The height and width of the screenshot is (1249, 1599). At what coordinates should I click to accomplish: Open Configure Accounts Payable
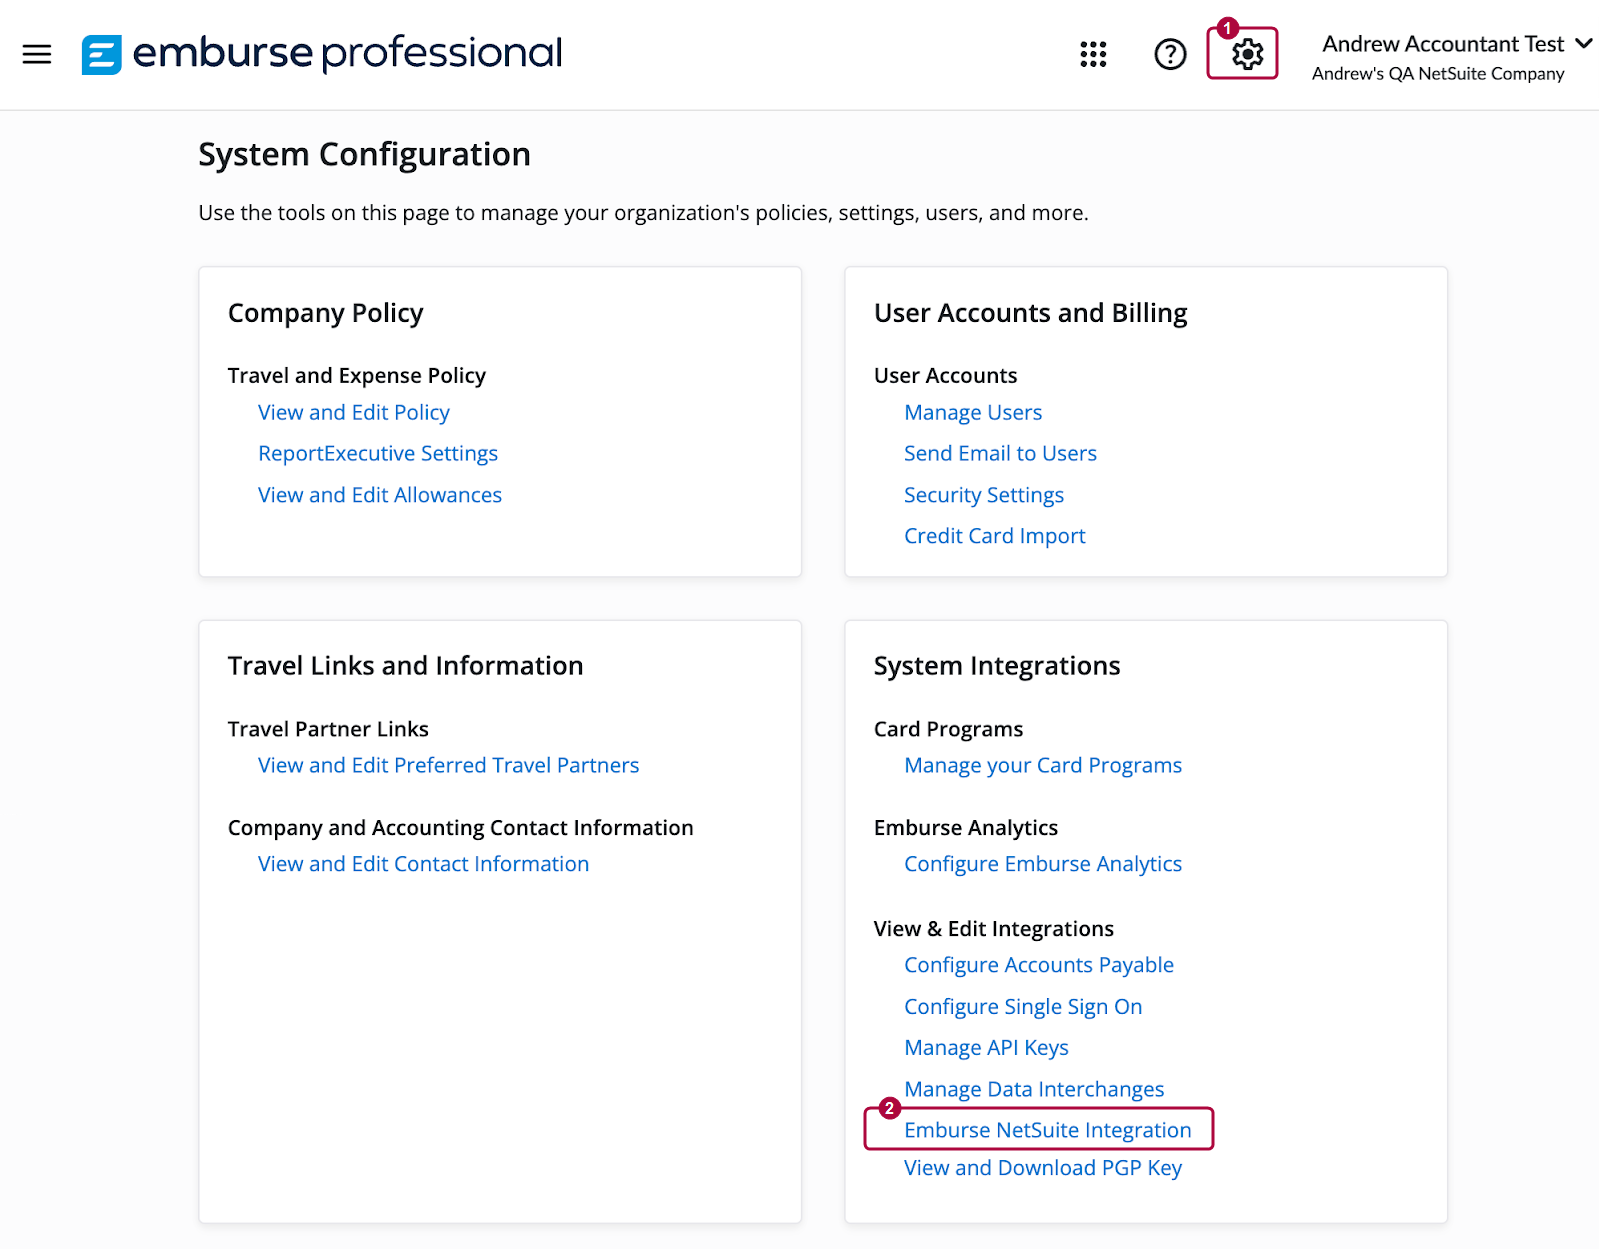(1039, 965)
